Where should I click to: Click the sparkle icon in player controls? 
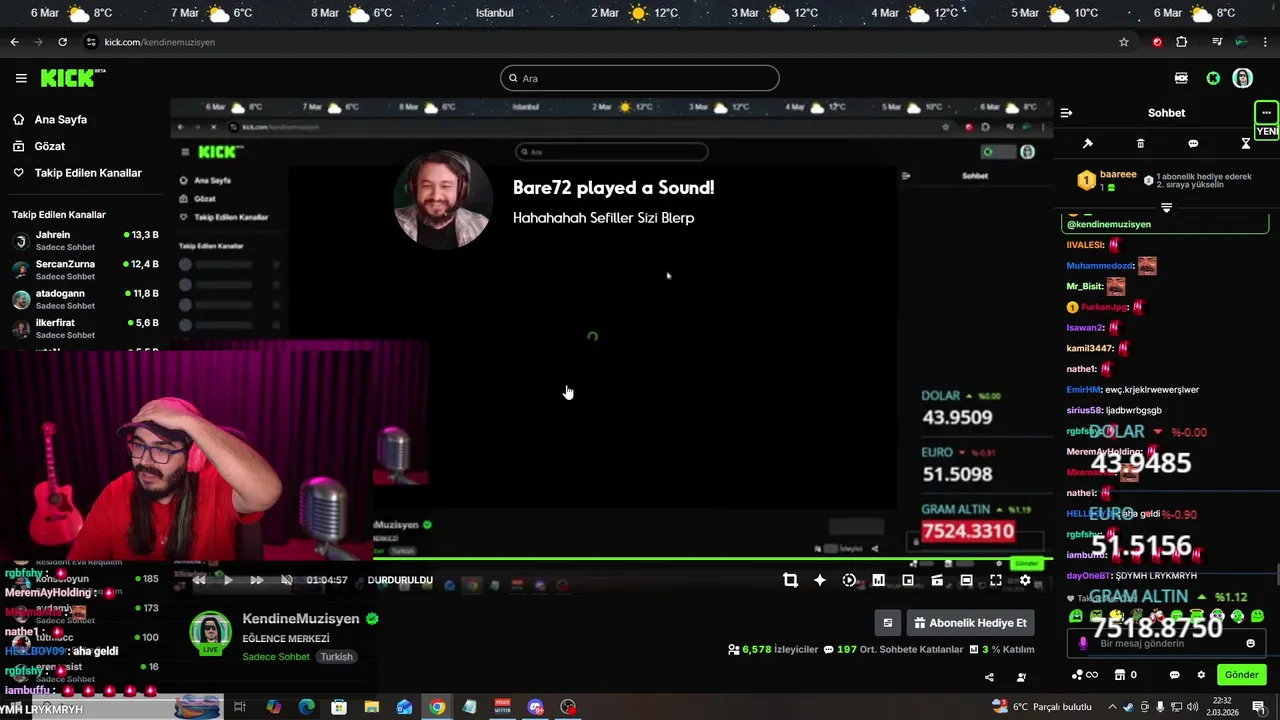coord(820,580)
